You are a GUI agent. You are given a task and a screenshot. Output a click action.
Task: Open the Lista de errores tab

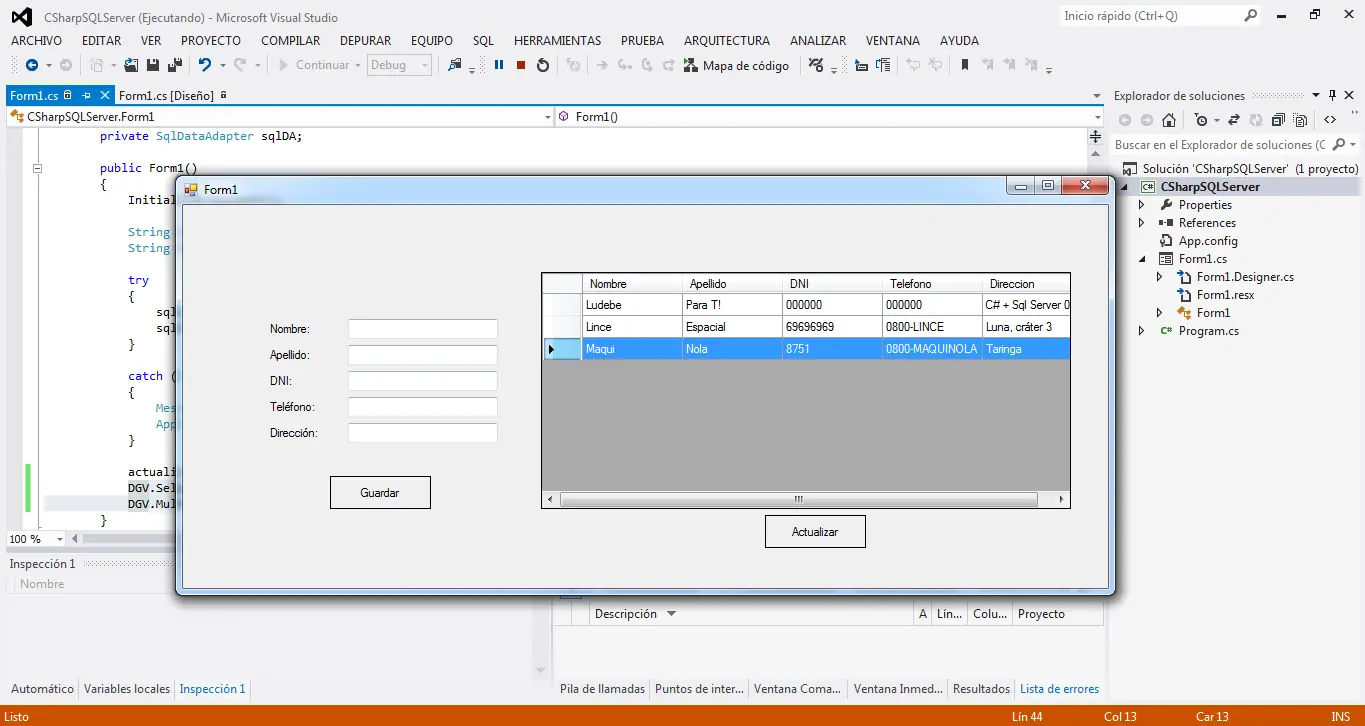click(x=1059, y=689)
